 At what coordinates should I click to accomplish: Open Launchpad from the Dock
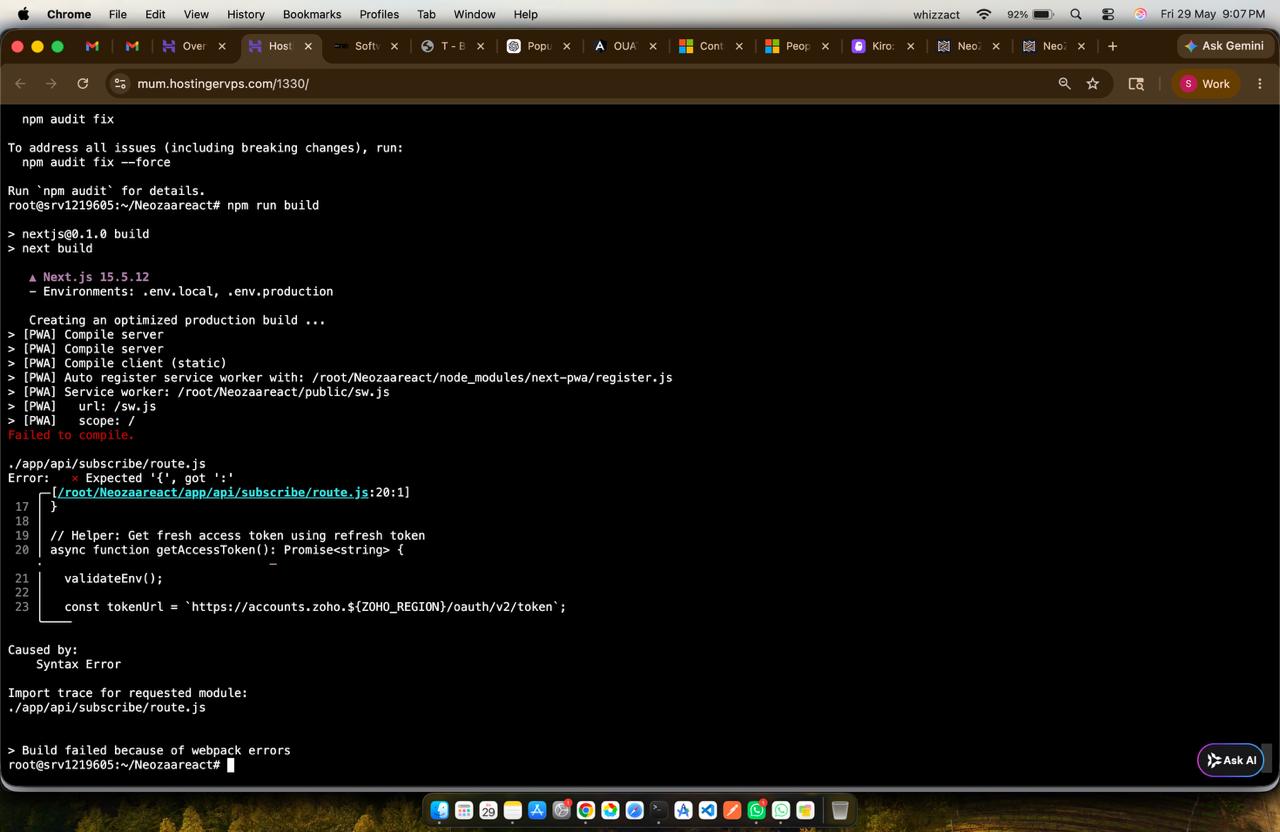tap(464, 810)
